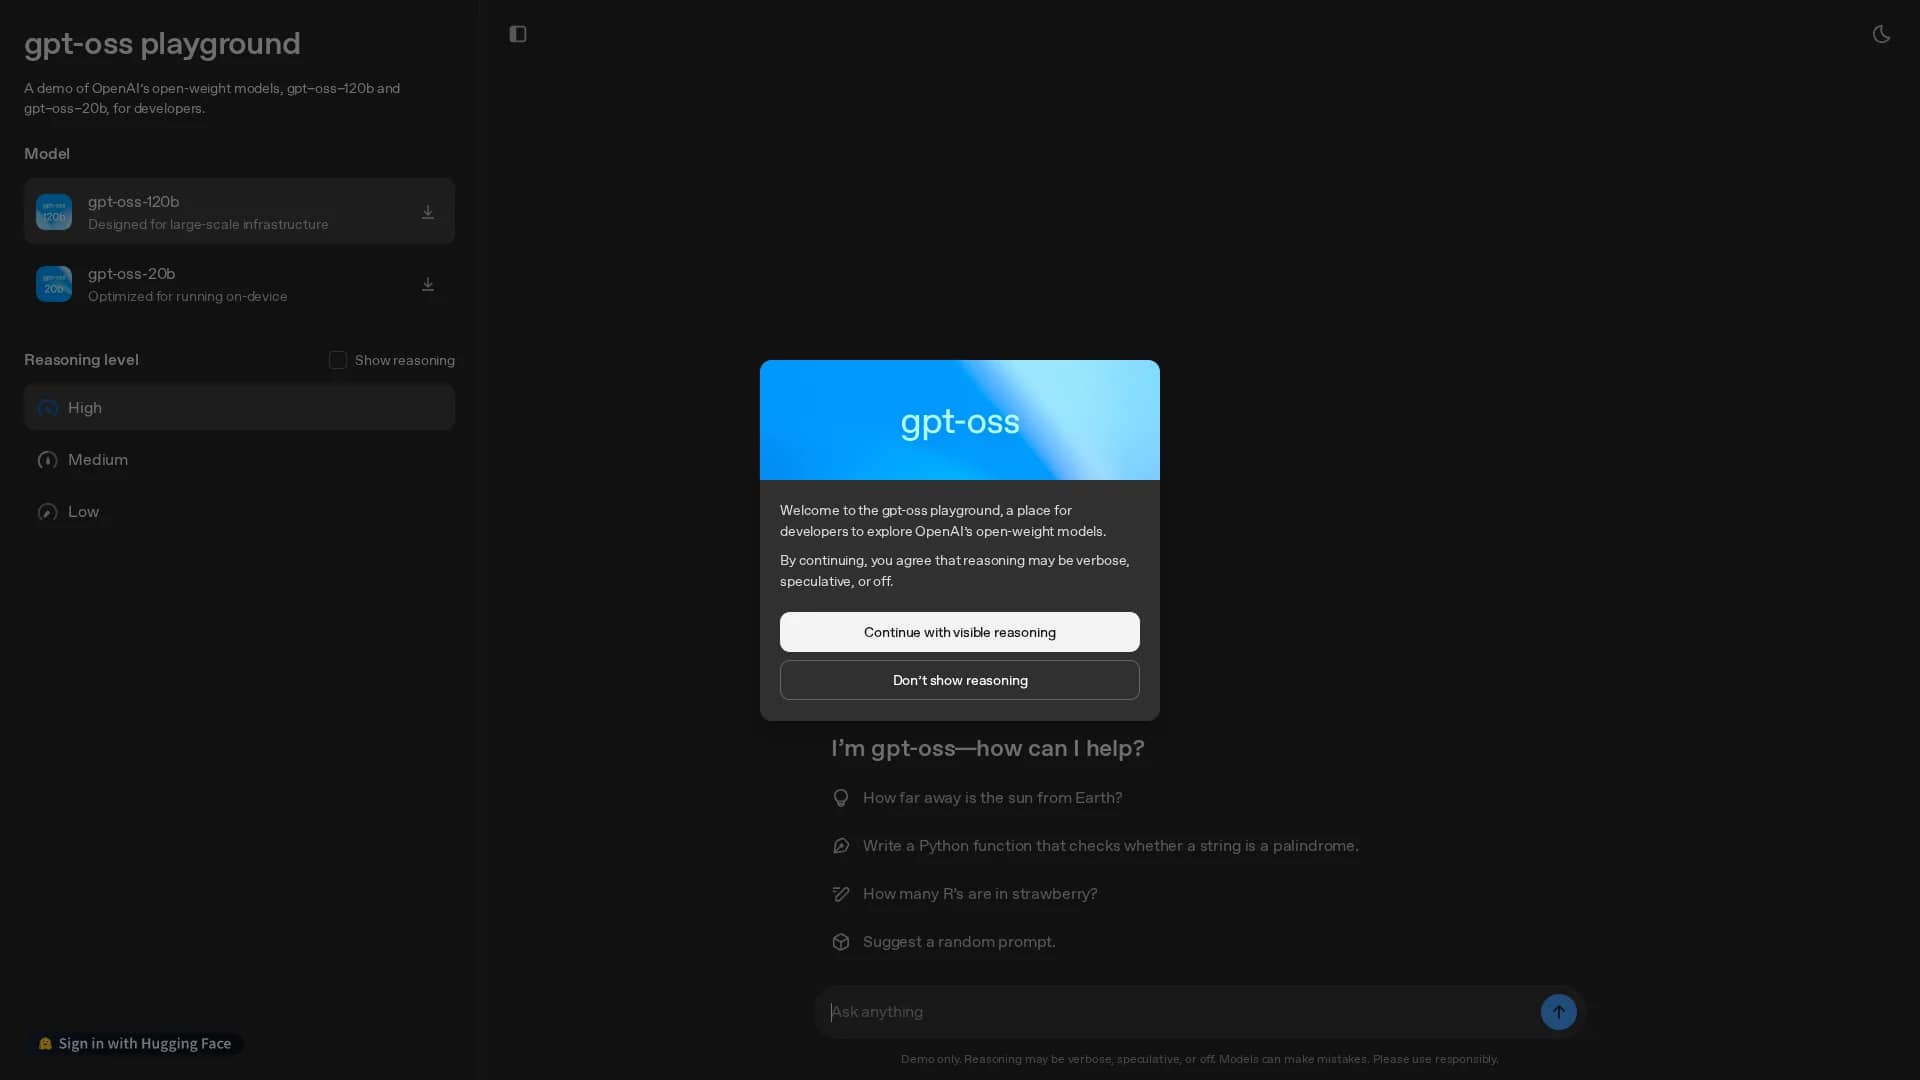The image size is (1920, 1080).
Task: Switch theme with the moon icon
Action: pyautogui.click(x=1881, y=34)
